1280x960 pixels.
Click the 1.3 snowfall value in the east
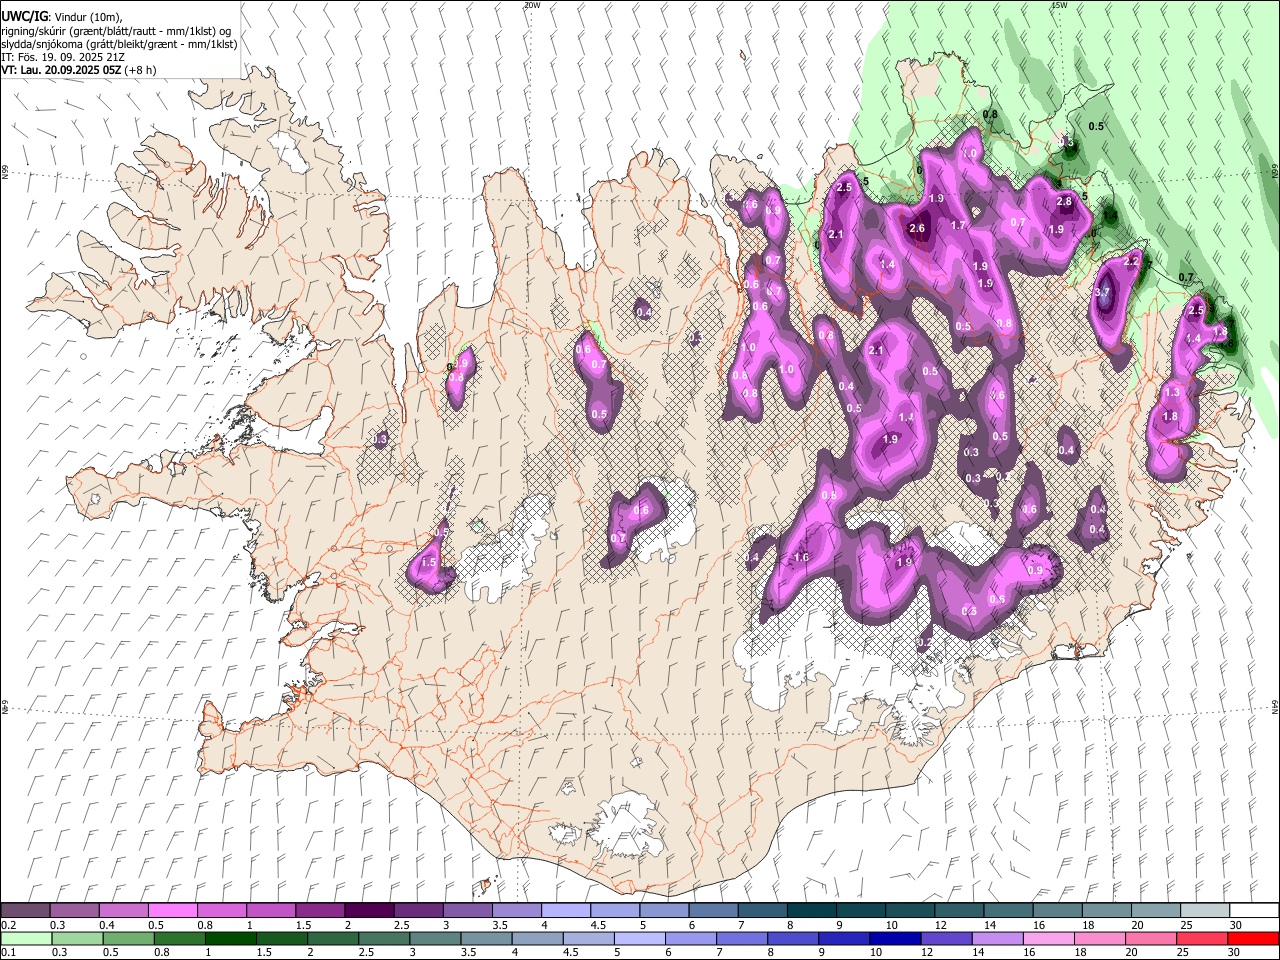click(1172, 393)
